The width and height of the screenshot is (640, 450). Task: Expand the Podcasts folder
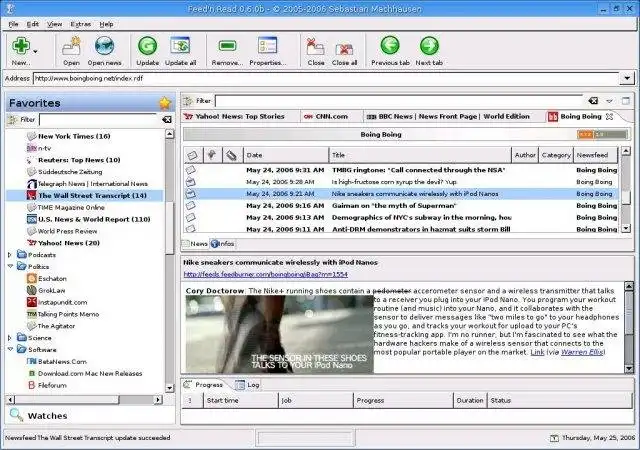click(x=10, y=255)
